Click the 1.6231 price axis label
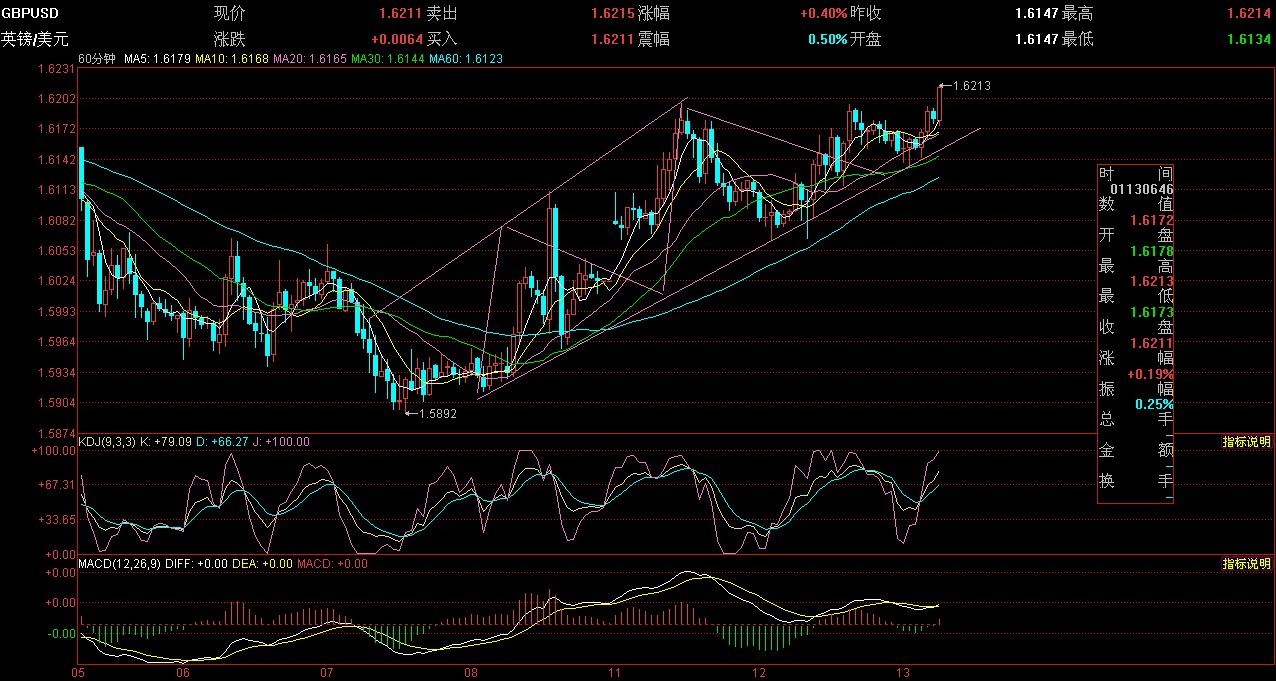 coord(56,69)
